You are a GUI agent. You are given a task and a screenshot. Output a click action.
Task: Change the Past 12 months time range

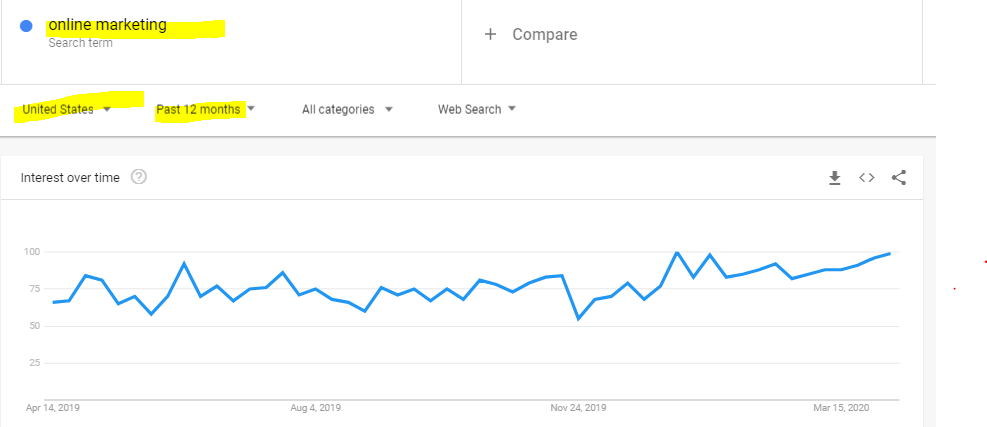[205, 110]
